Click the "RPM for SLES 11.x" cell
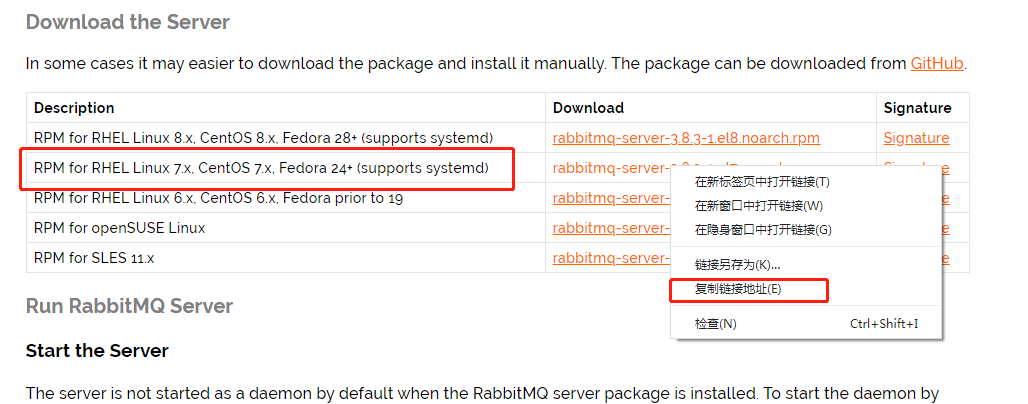The image size is (1028, 404). click(x=94, y=258)
